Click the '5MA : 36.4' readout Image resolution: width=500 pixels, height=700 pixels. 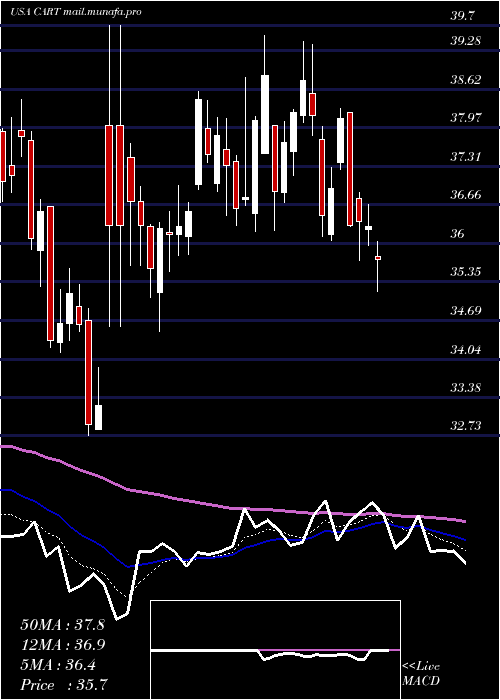pos(58,665)
